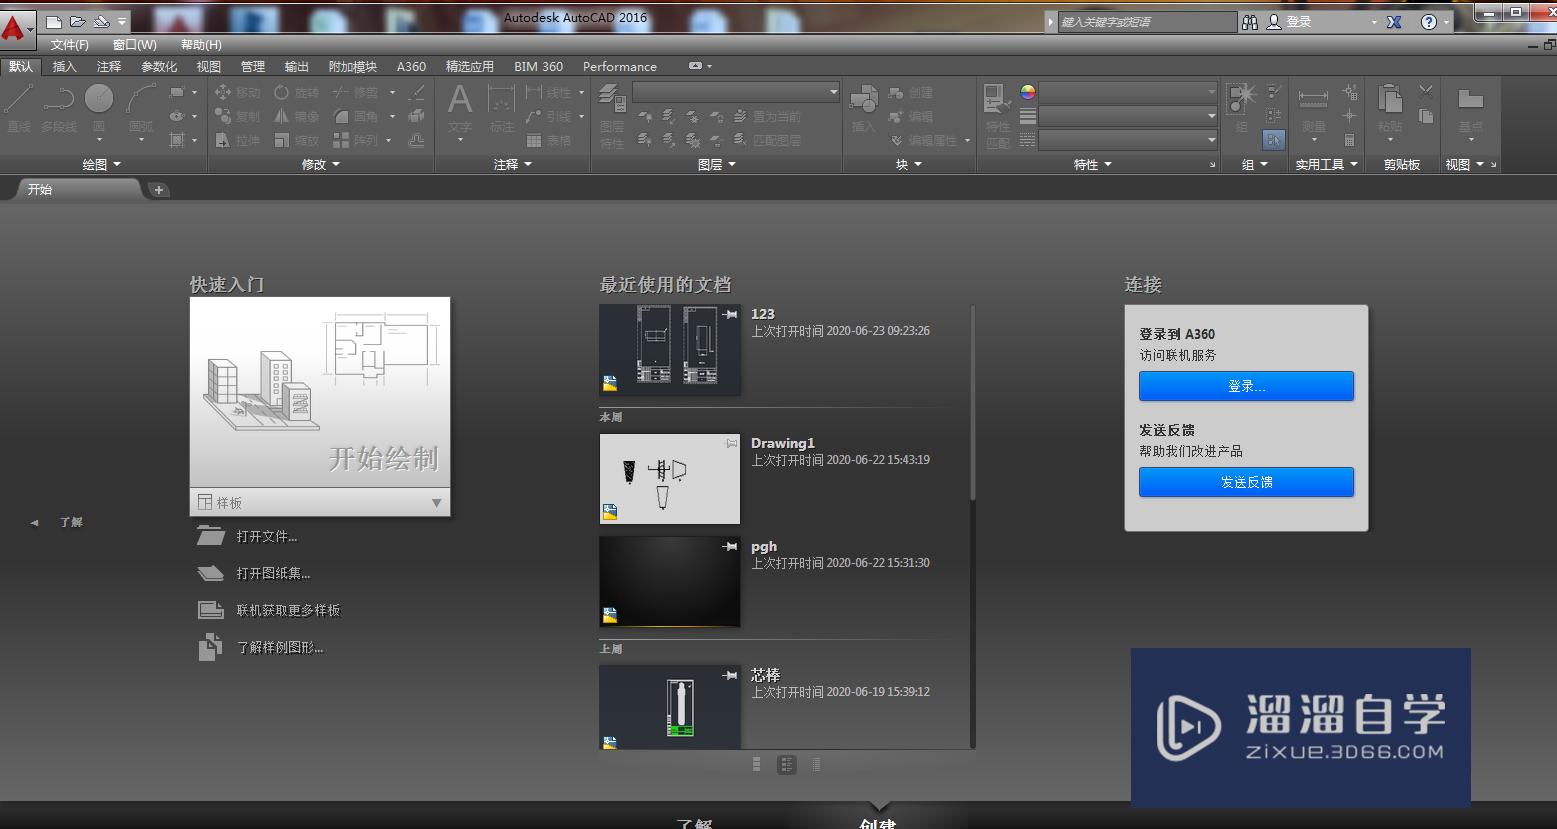This screenshot has width=1557, height=829.
Task: Expand the 绘图 panel flyout
Action: [102, 164]
